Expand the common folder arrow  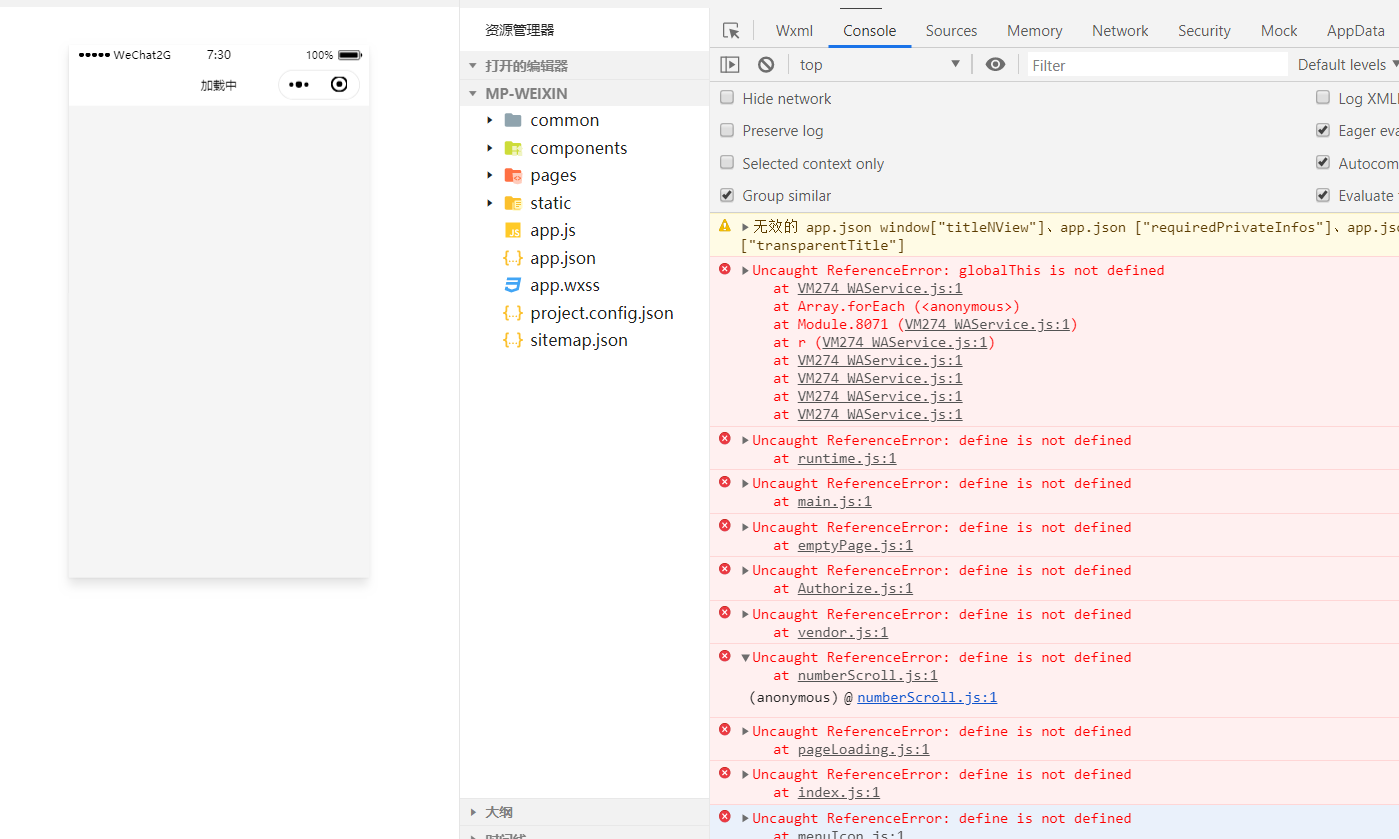click(x=490, y=120)
